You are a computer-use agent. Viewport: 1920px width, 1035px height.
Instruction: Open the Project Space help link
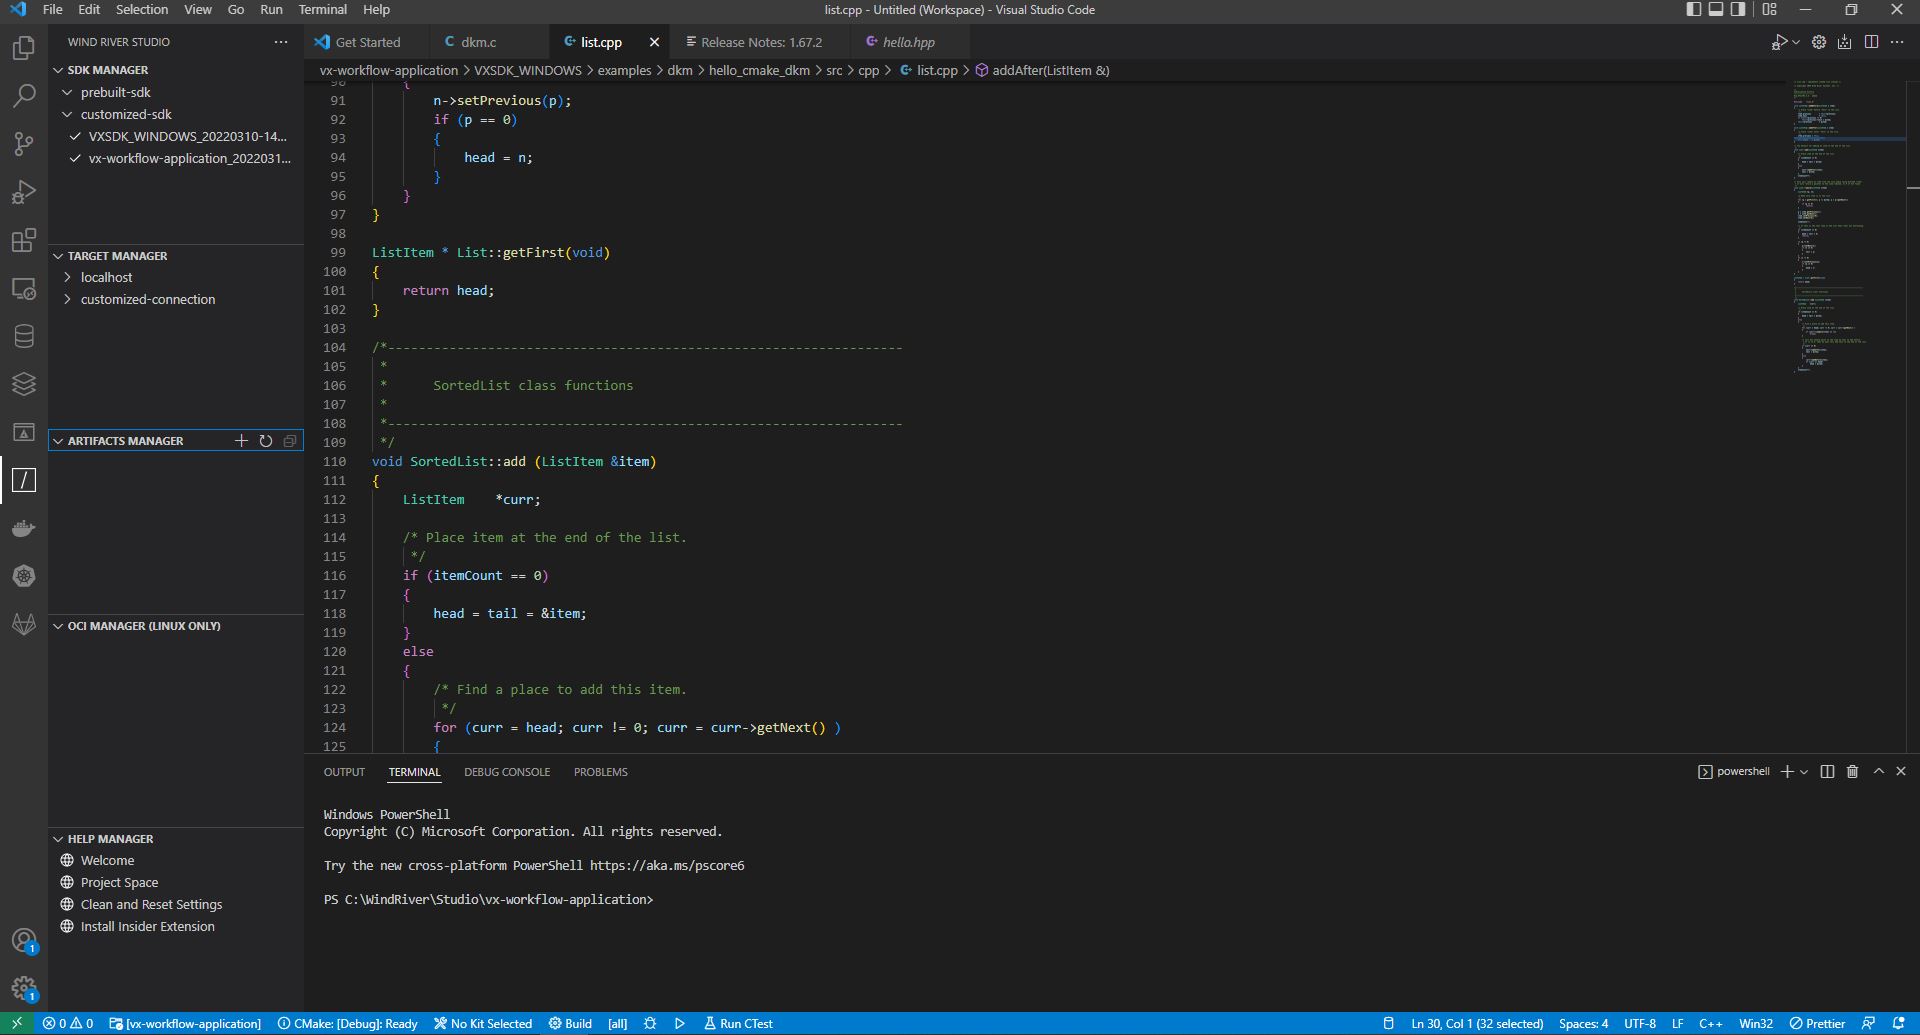pos(119,883)
